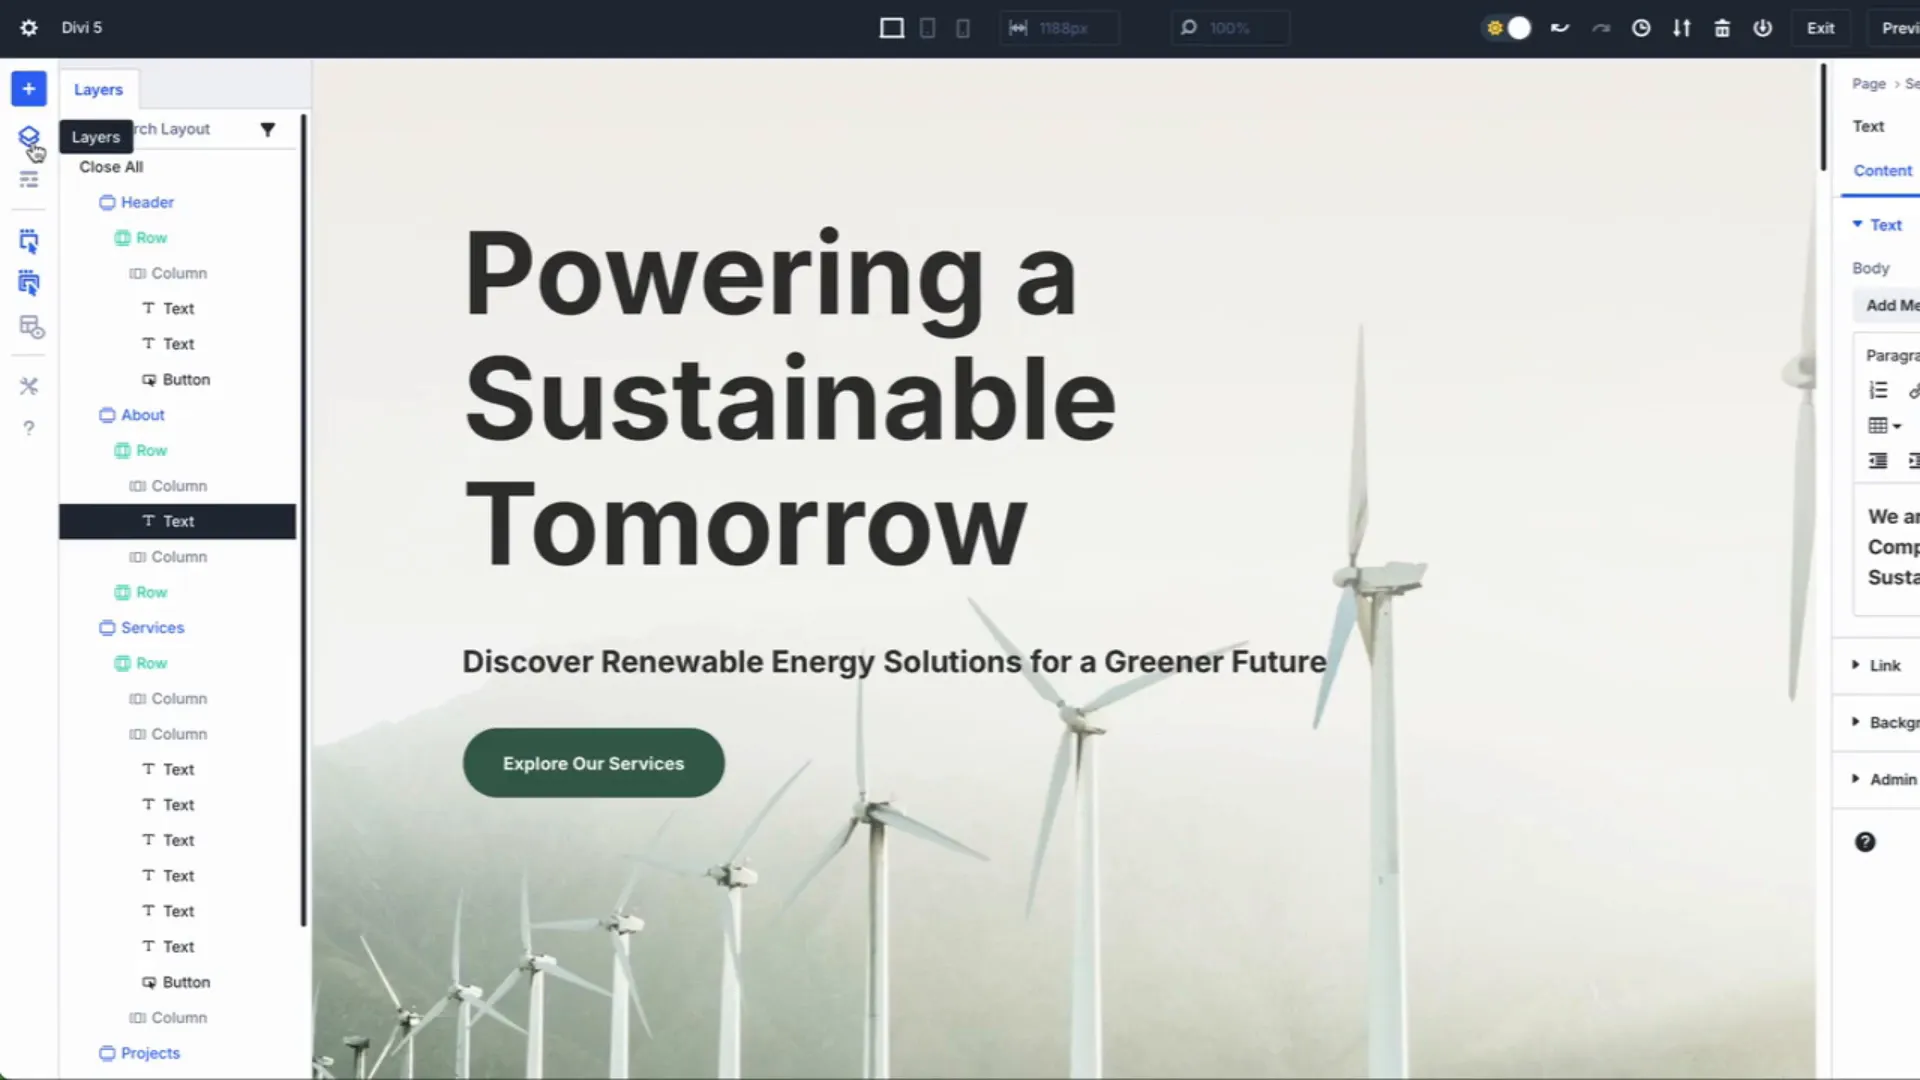The image size is (1920, 1080).
Task: Open editing history clock icon
Action: [1641, 28]
